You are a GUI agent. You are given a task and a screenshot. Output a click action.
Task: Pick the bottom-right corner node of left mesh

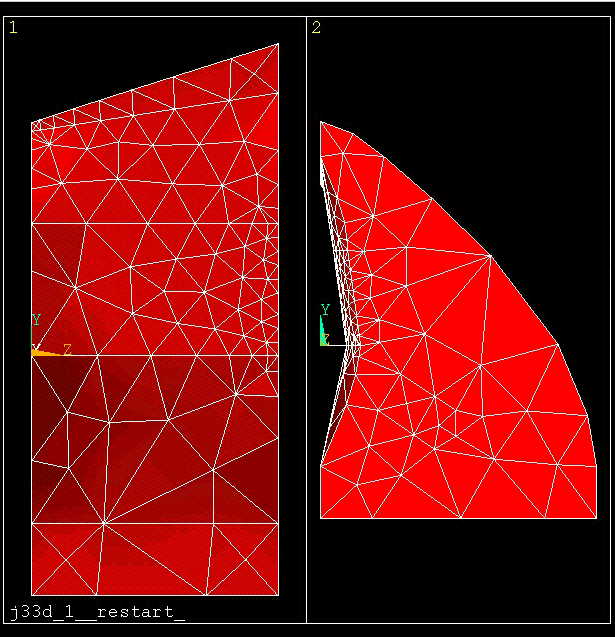(x=278, y=595)
